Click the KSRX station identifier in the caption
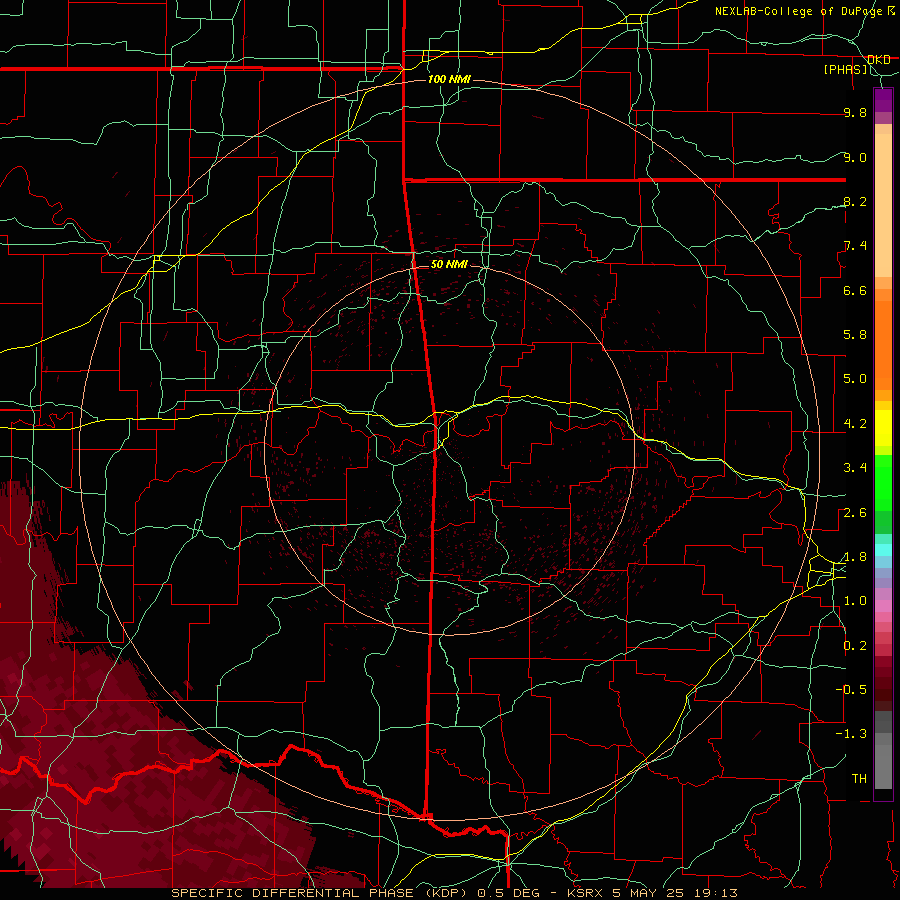 584,893
